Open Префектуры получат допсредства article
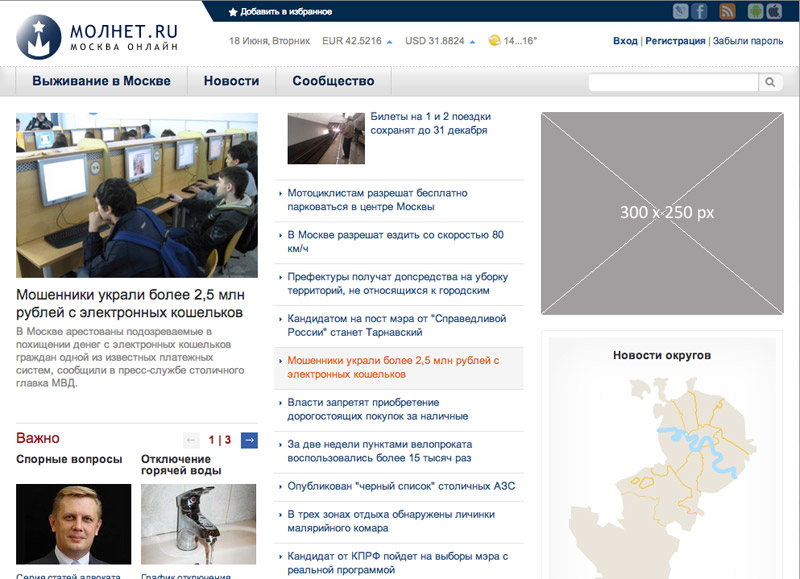The height and width of the screenshot is (579, 800). coord(397,284)
